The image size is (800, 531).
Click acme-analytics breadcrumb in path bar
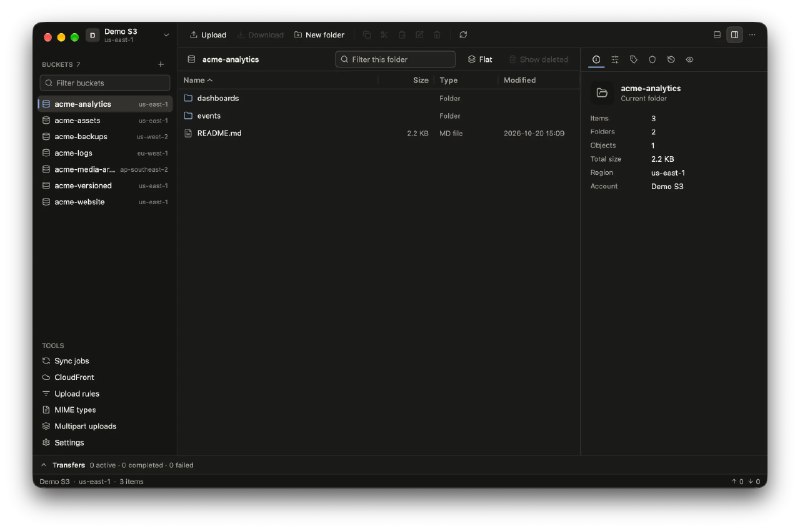[231, 59]
